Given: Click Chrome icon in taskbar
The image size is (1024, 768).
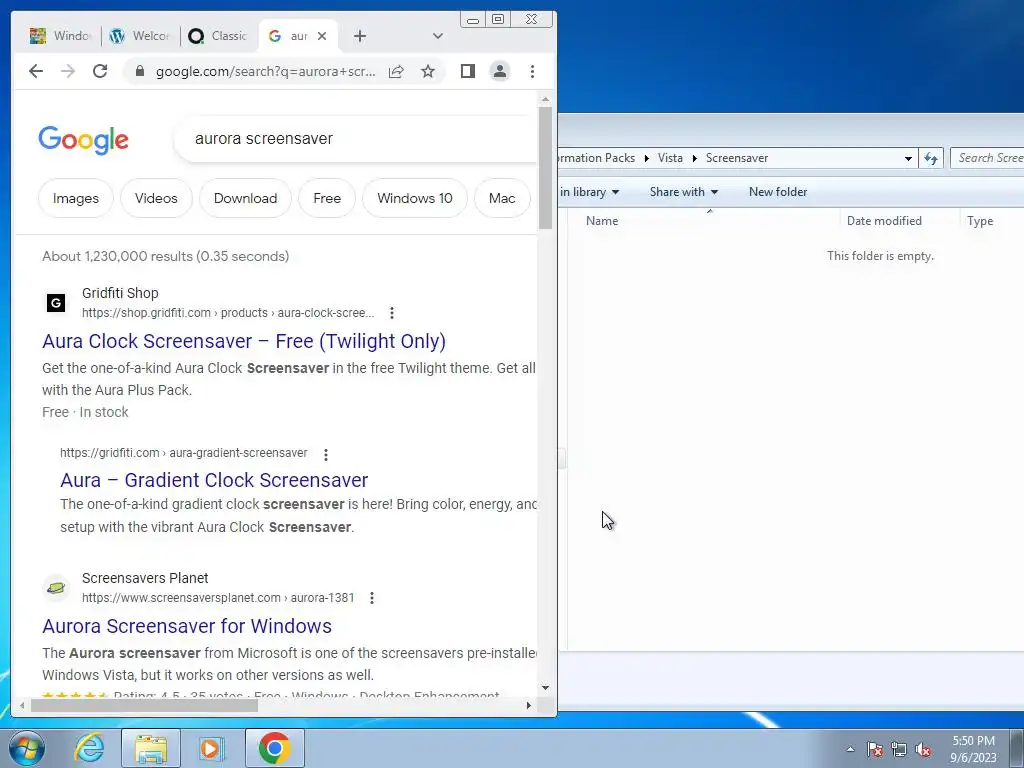Looking at the screenshot, I should point(274,748).
